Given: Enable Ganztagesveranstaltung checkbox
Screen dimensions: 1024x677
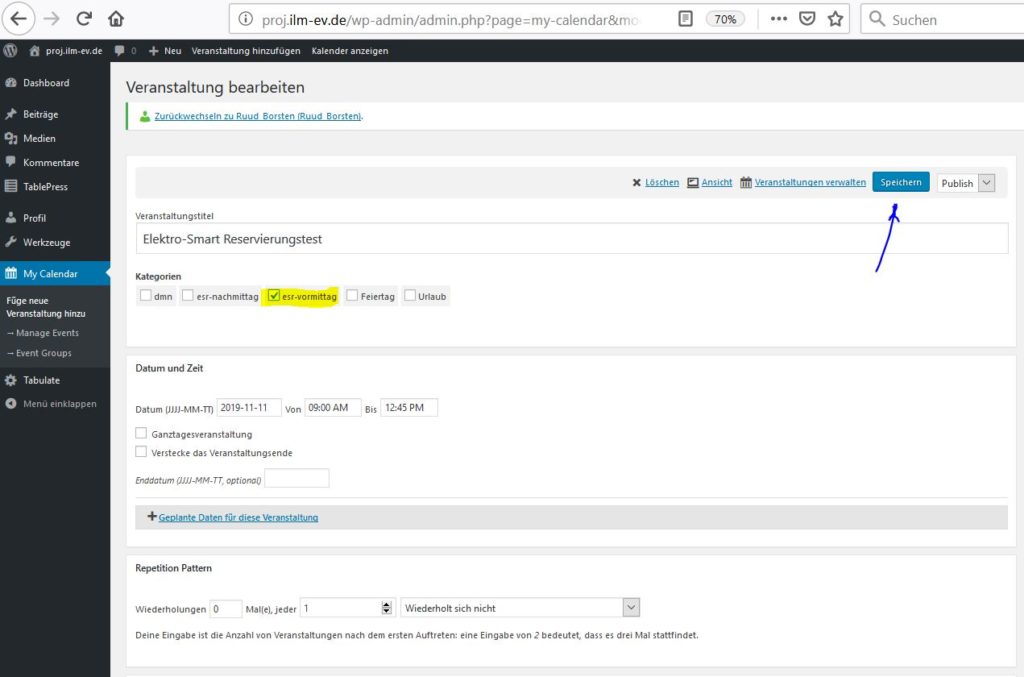Looking at the screenshot, I should 141,434.
